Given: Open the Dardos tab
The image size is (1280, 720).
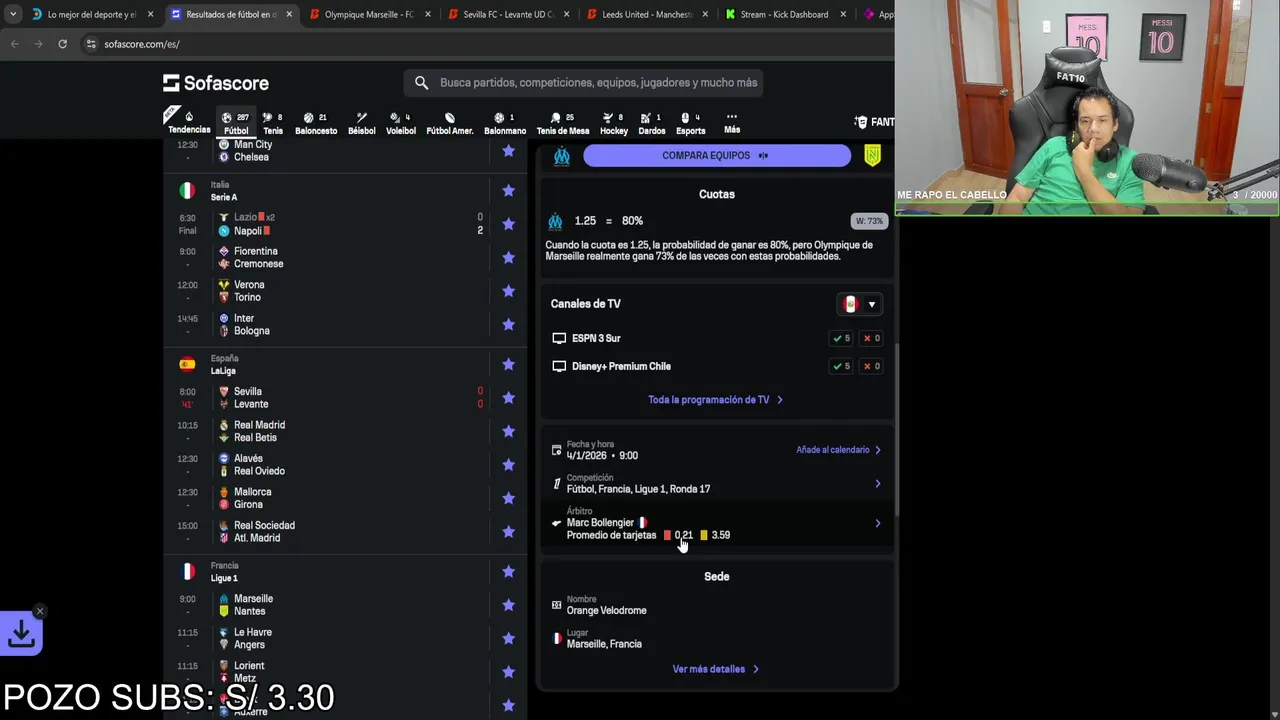Looking at the screenshot, I should pos(652,123).
